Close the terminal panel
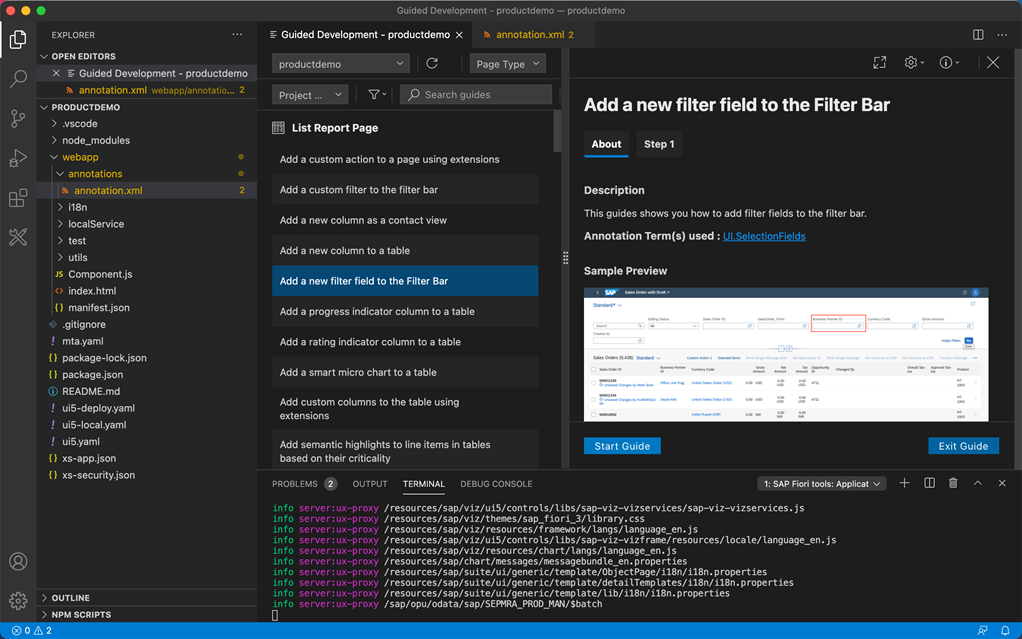Screen dimensions: 1022x639 coord(1002,483)
